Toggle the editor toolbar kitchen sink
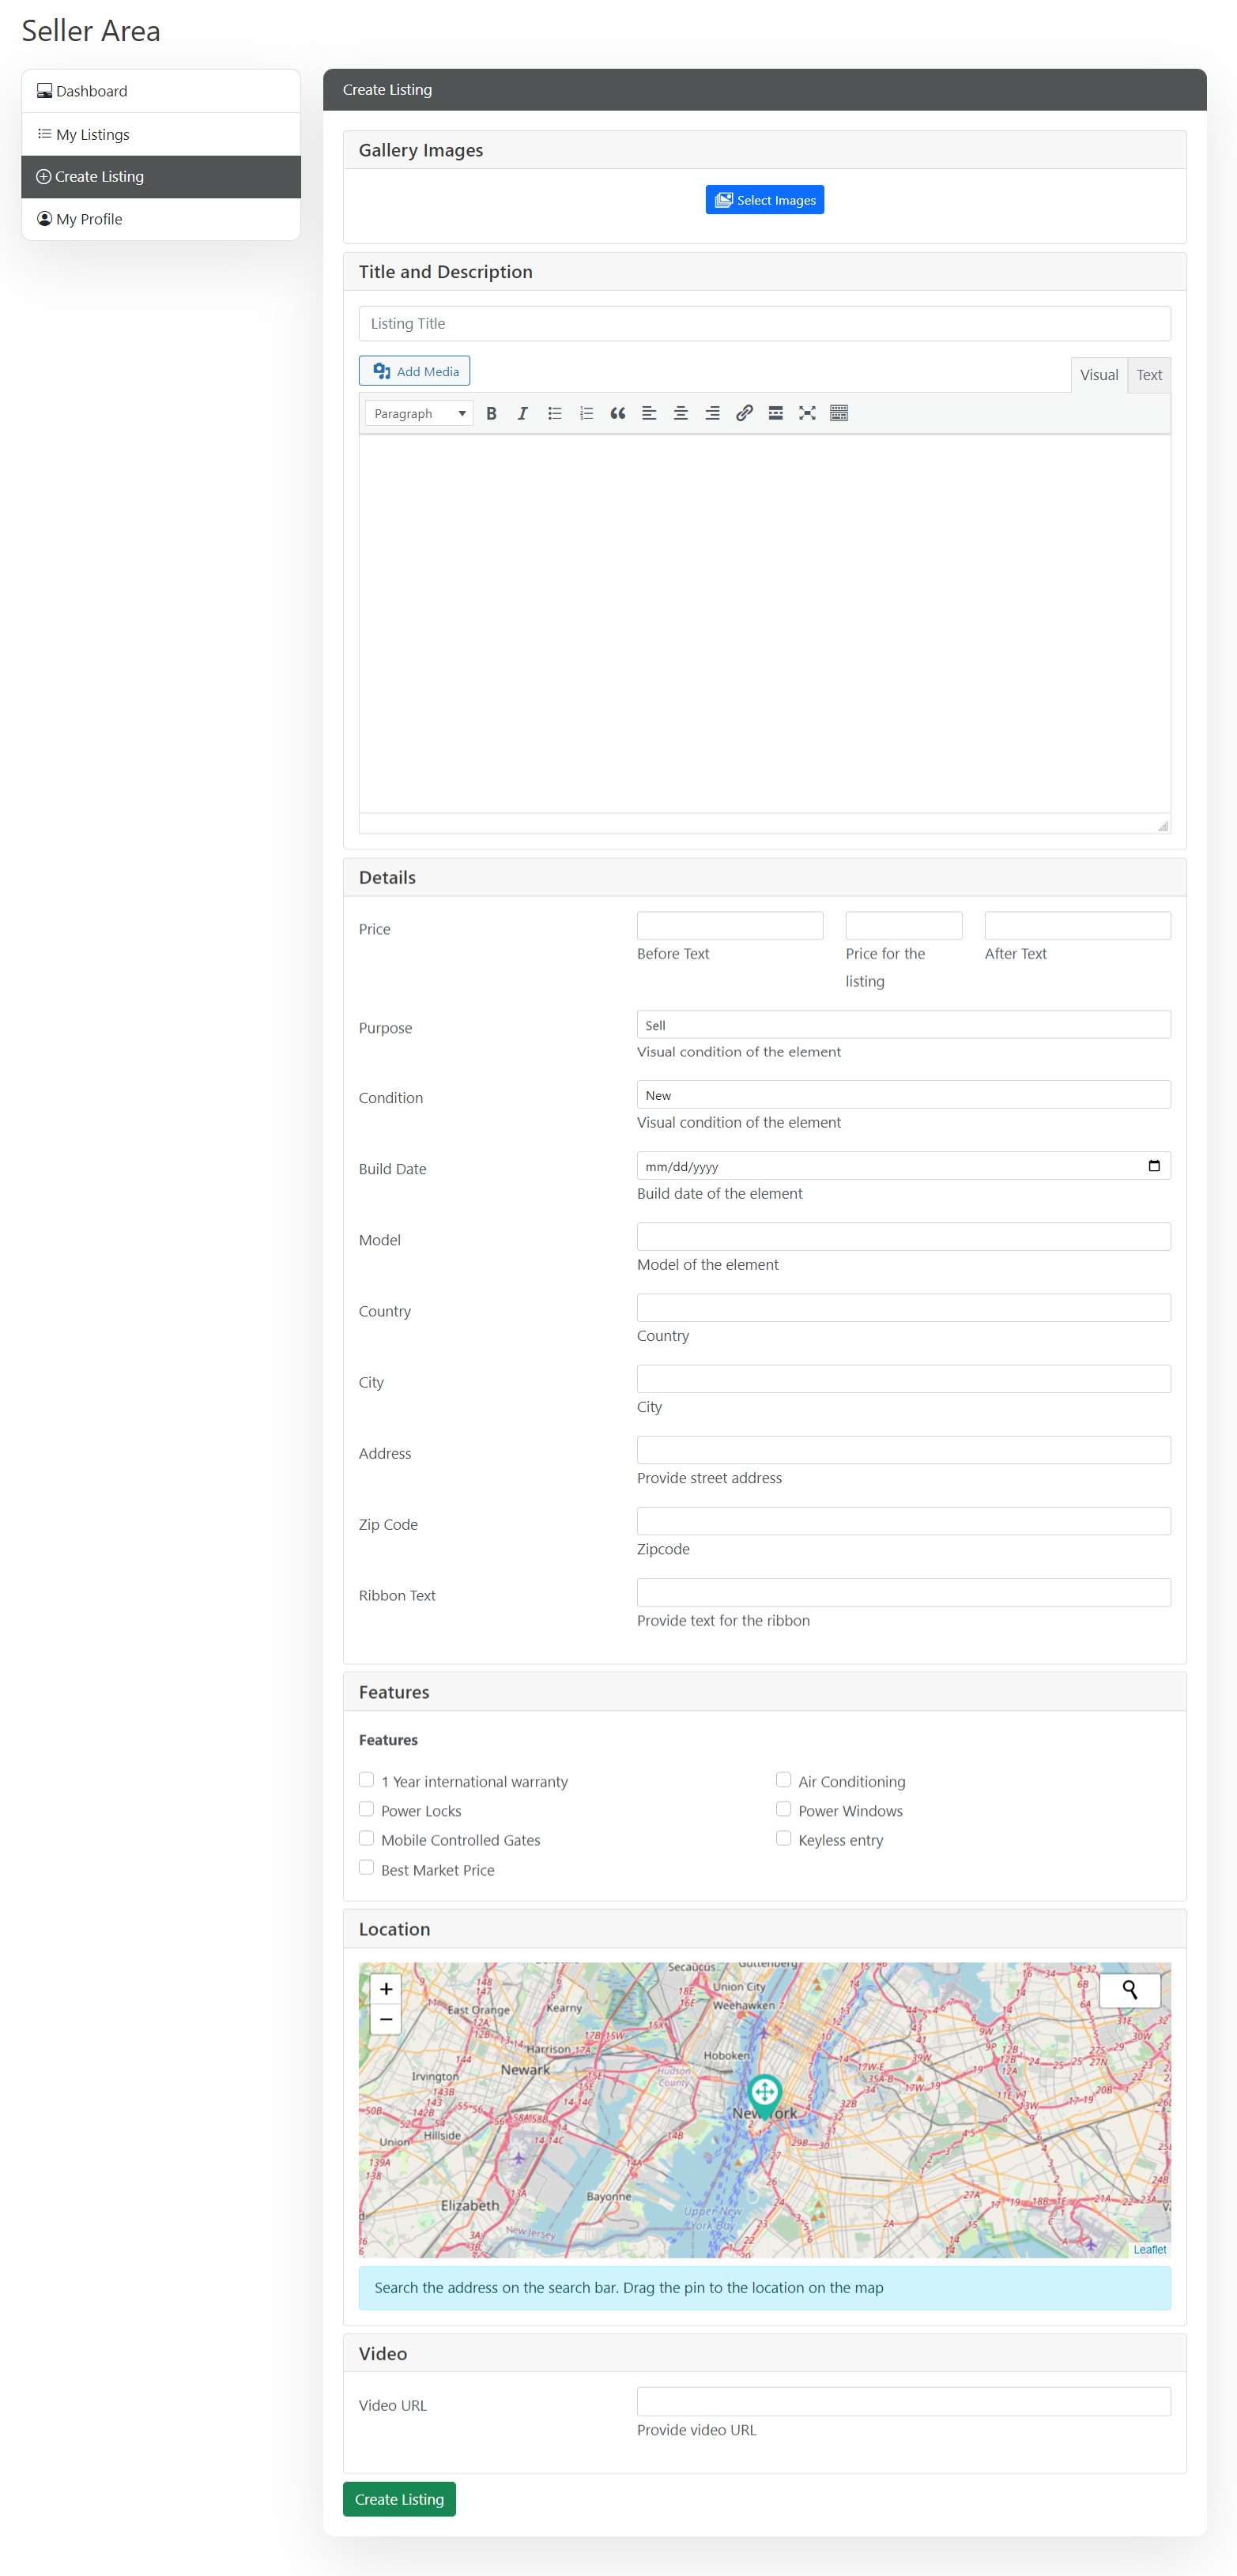 click(839, 413)
